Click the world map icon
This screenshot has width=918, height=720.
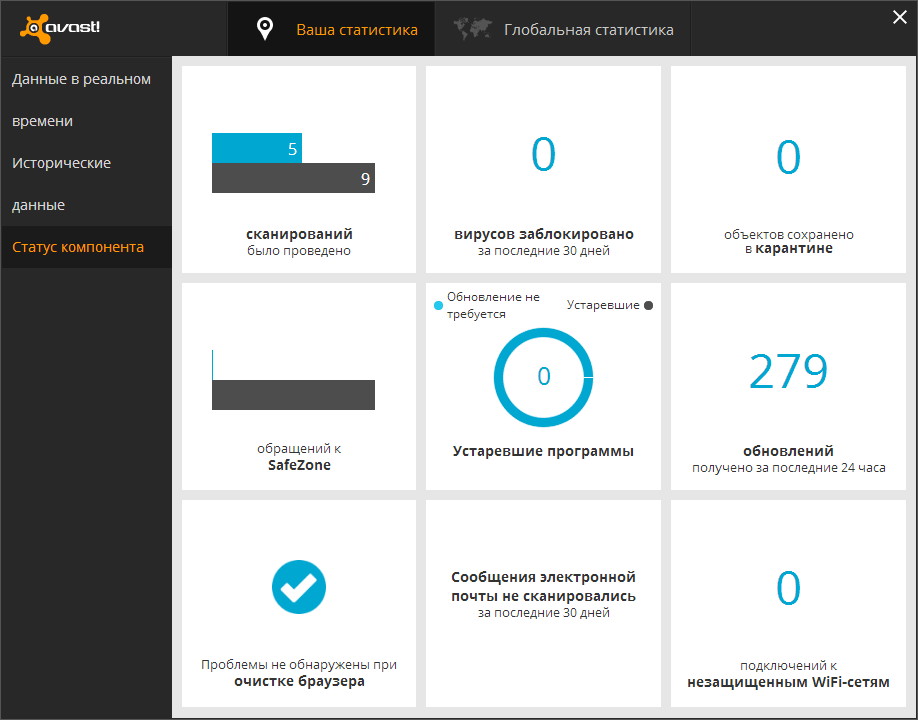(472, 29)
